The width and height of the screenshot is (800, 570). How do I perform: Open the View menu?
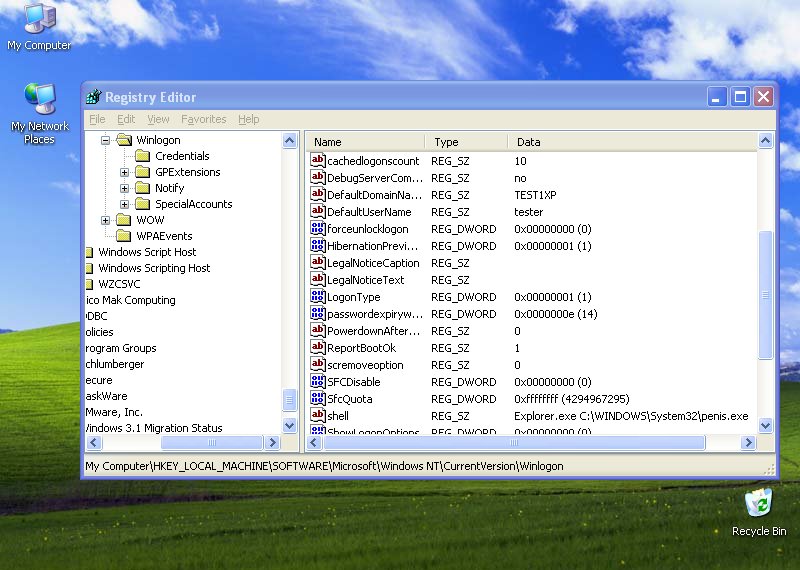pos(158,119)
